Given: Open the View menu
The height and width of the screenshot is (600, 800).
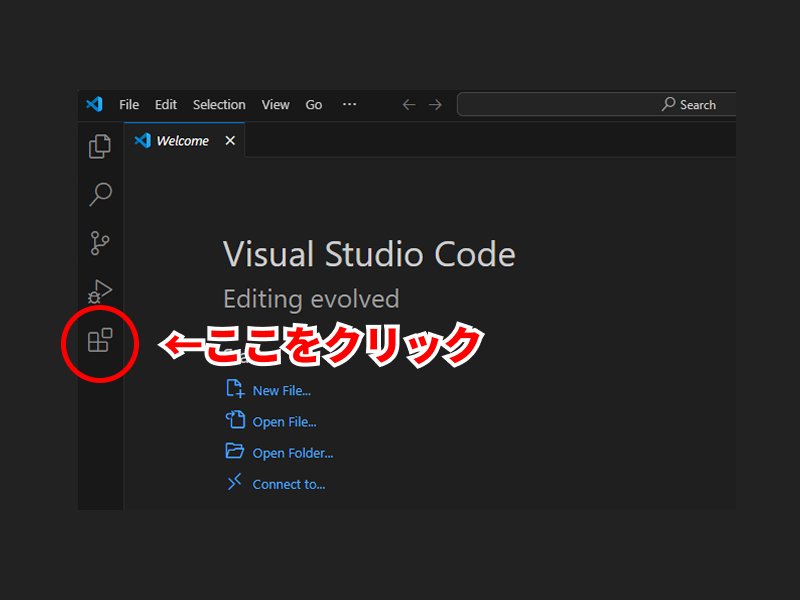Looking at the screenshot, I should coord(276,105).
